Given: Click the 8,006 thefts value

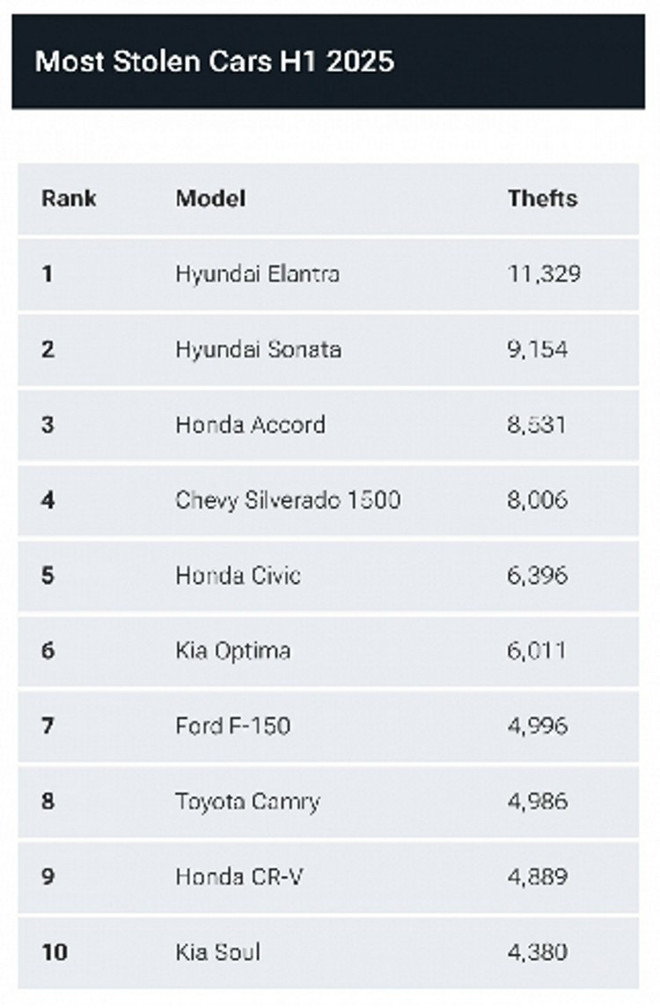Looking at the screenshot, I should [x=538, y=500].
